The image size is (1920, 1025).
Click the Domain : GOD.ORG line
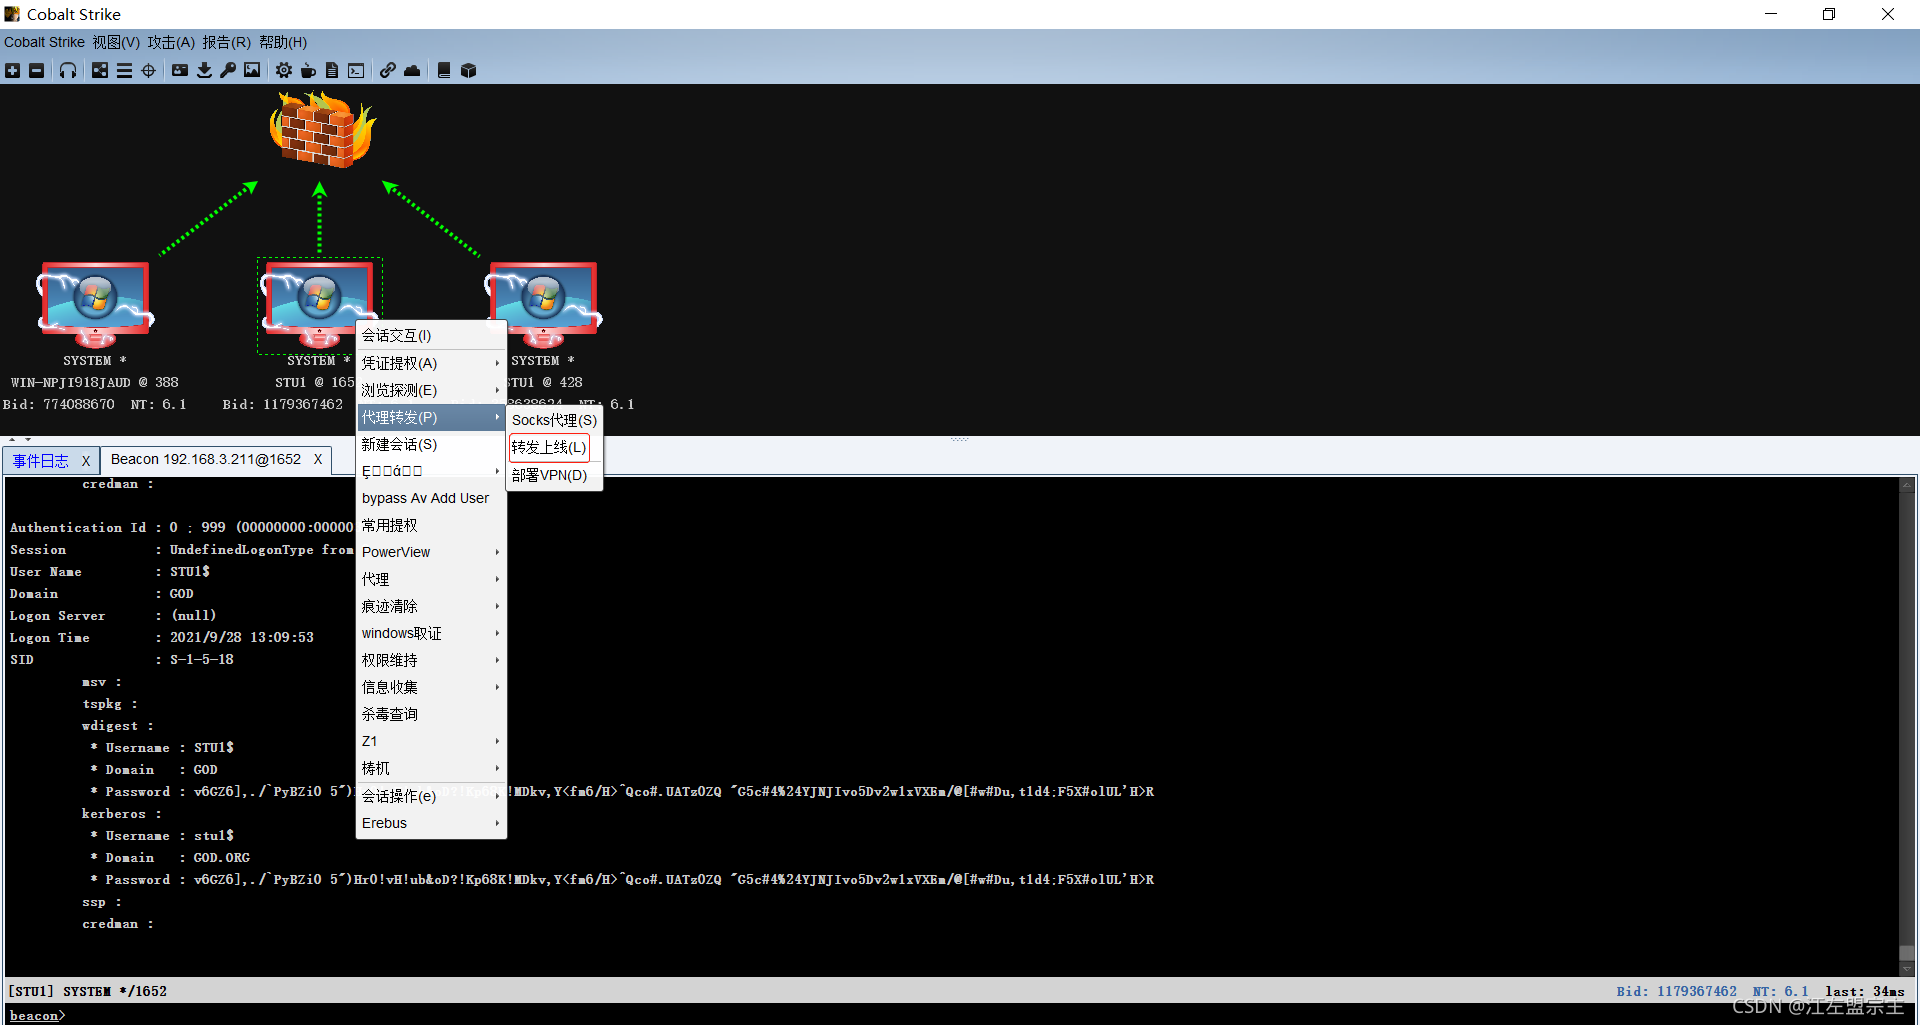click(170, 857)
